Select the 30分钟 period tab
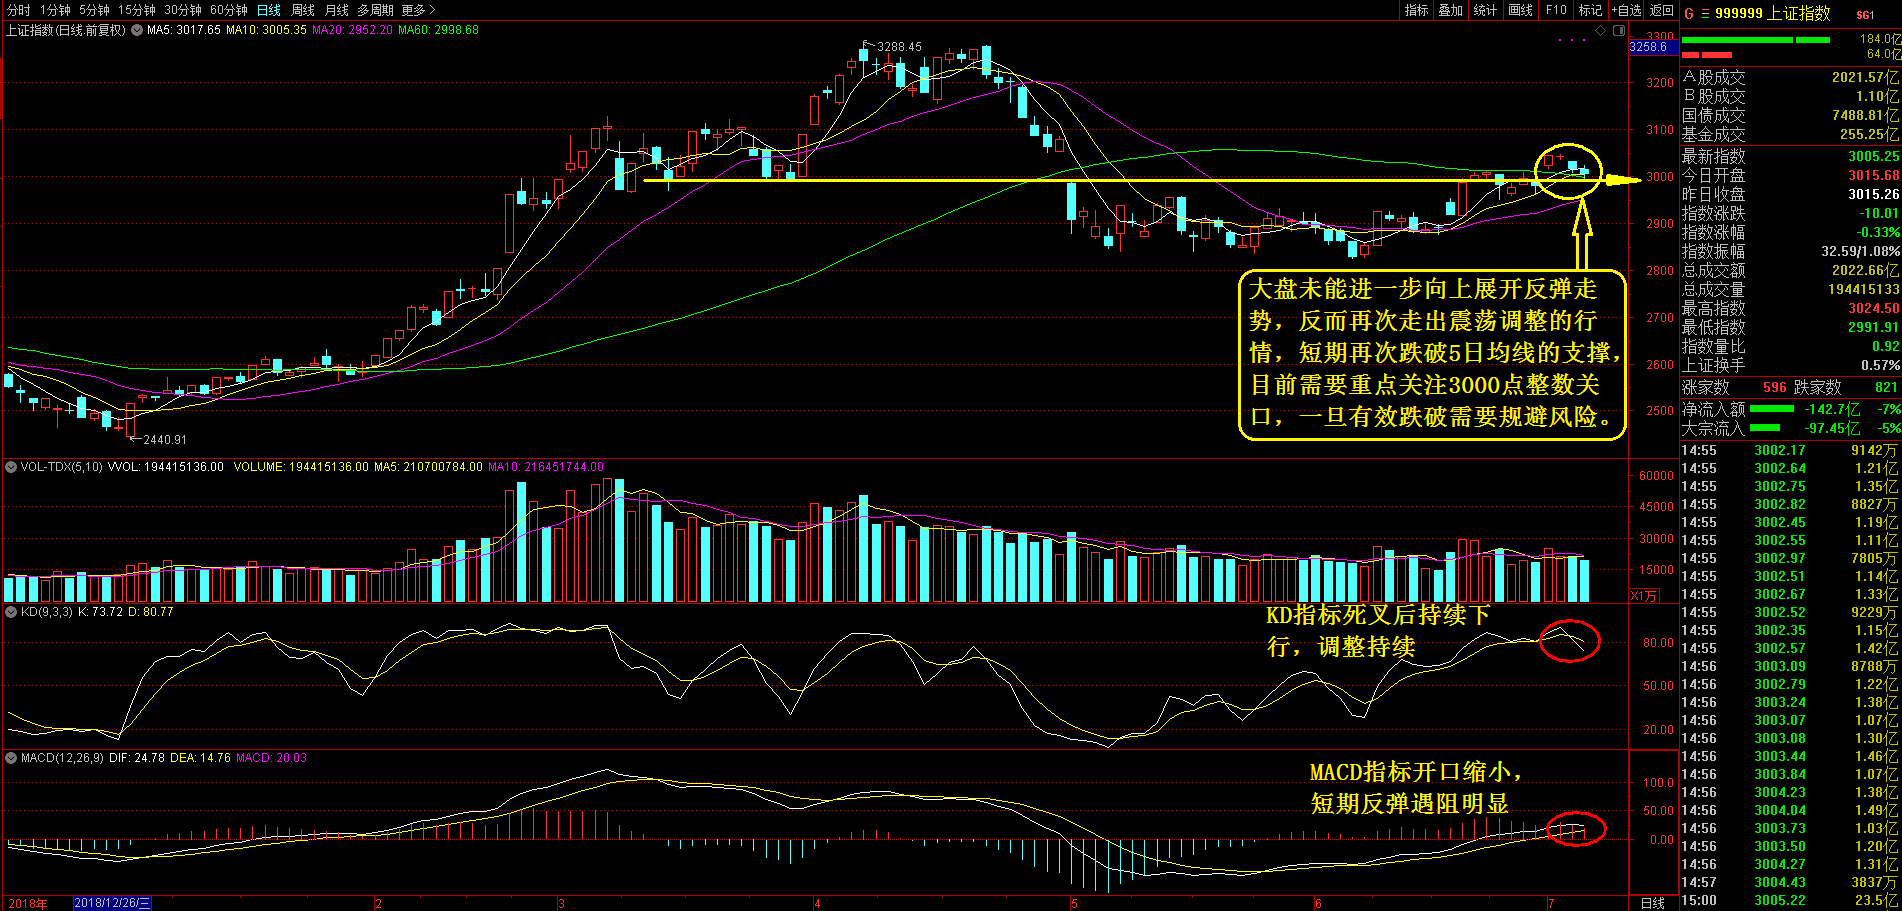The width and height of the screenshot is (1902, 911). [183, 10]
